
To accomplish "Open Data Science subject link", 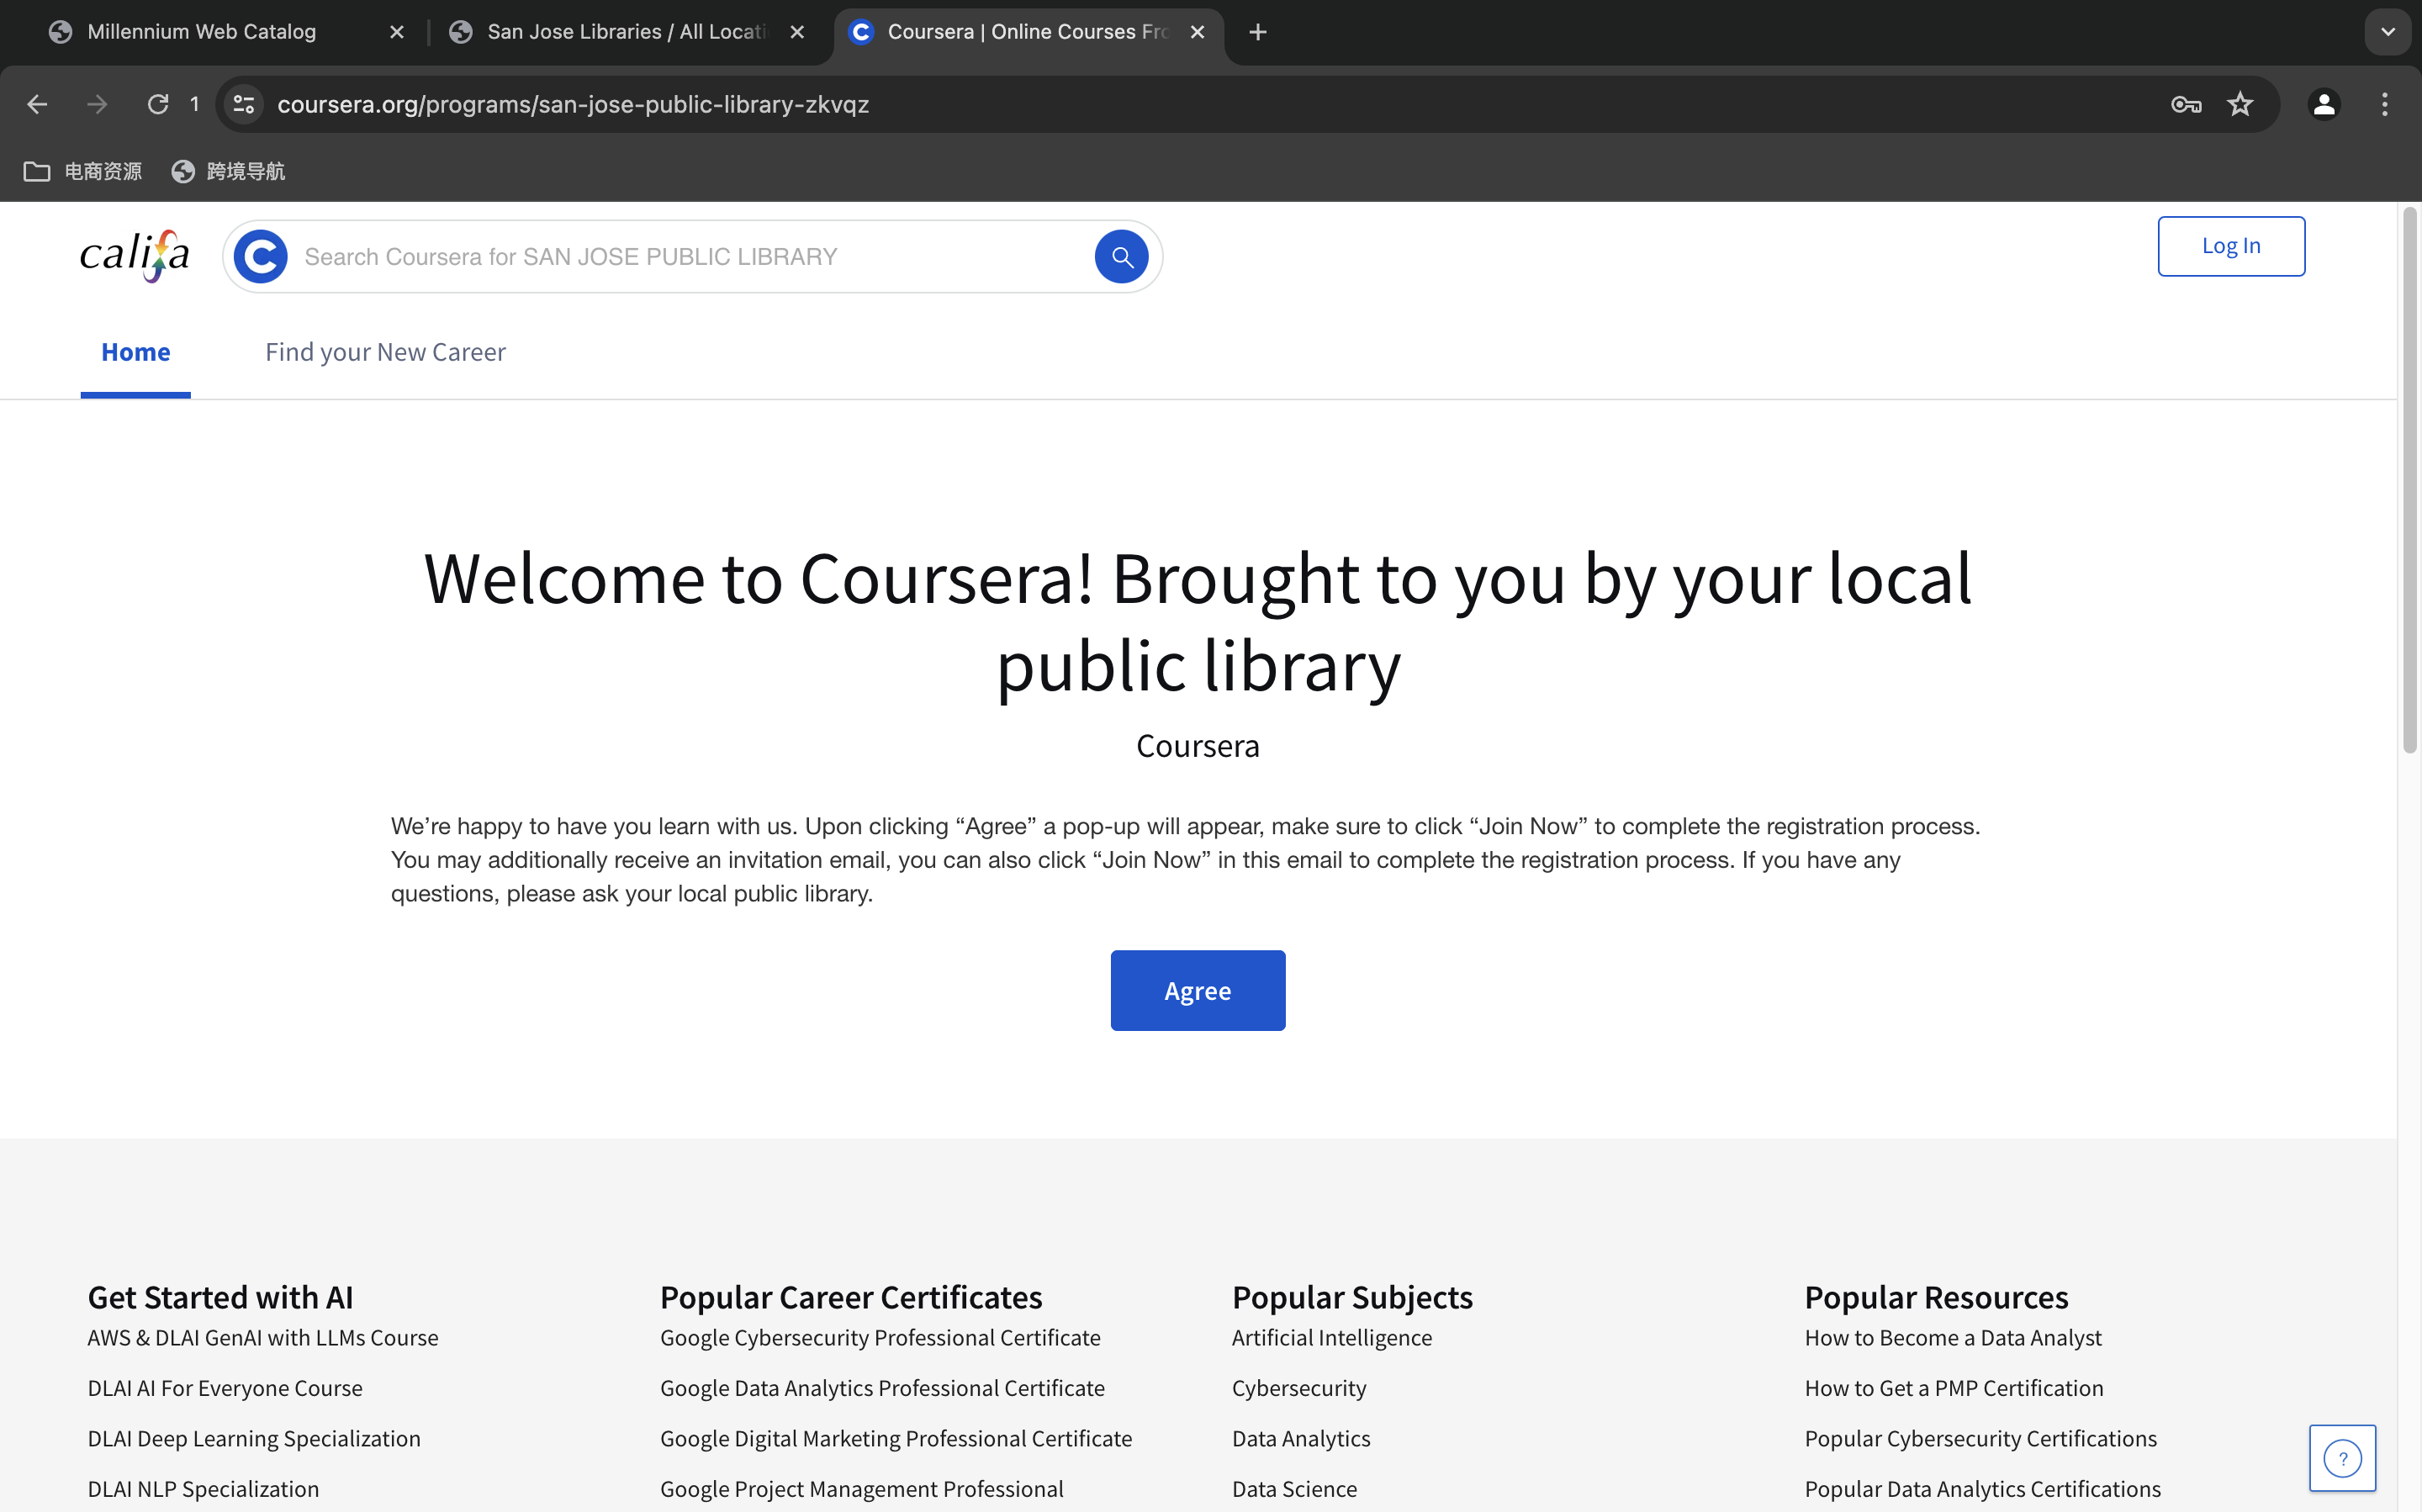I will pyautogui.click(x=1294, y=1489).
